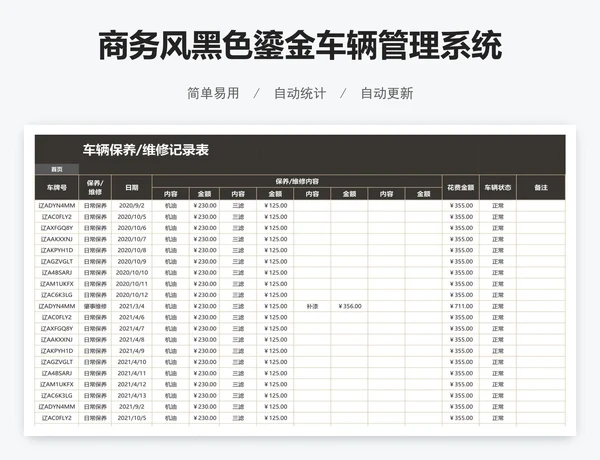Select date cell 2020/9/2
The height and width of the screenshot is (460, 600).
click(x=132, y=206)
